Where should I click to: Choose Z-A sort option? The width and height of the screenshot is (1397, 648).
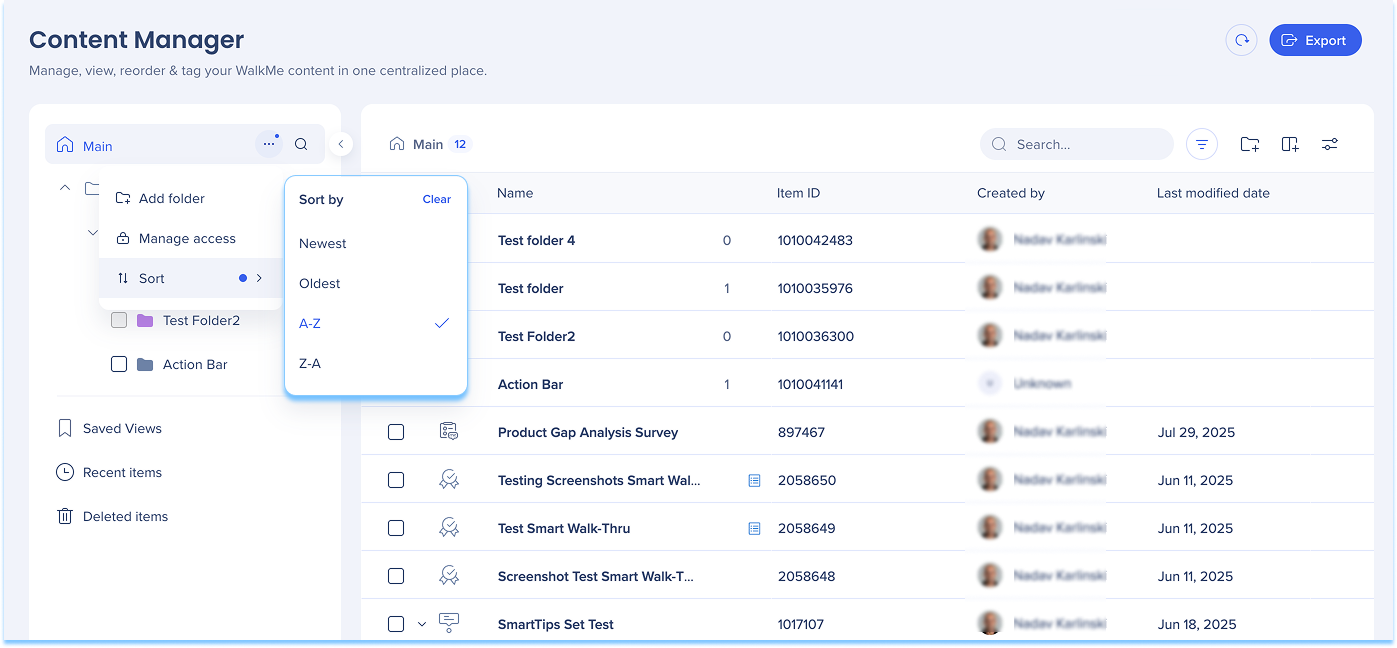[x=310, y=363]
